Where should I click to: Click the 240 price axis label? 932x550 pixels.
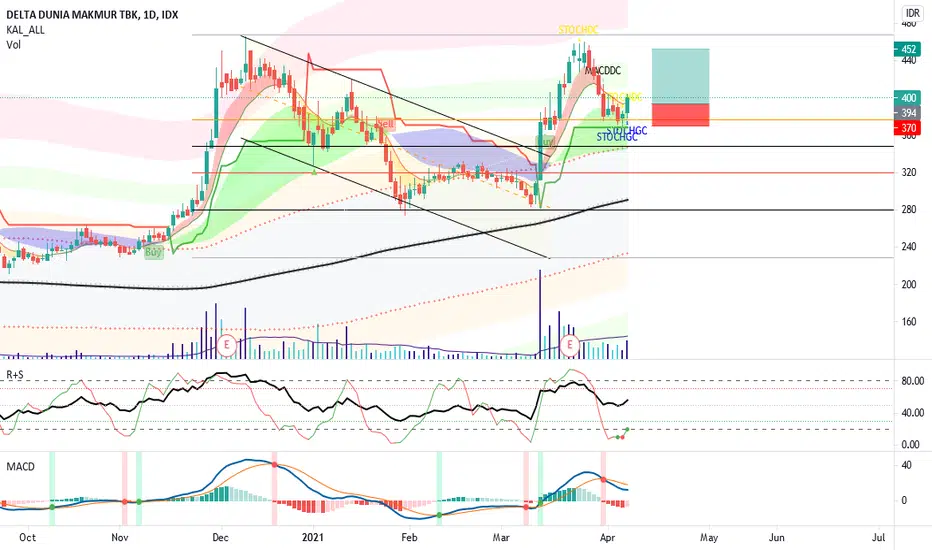[908, 247]
